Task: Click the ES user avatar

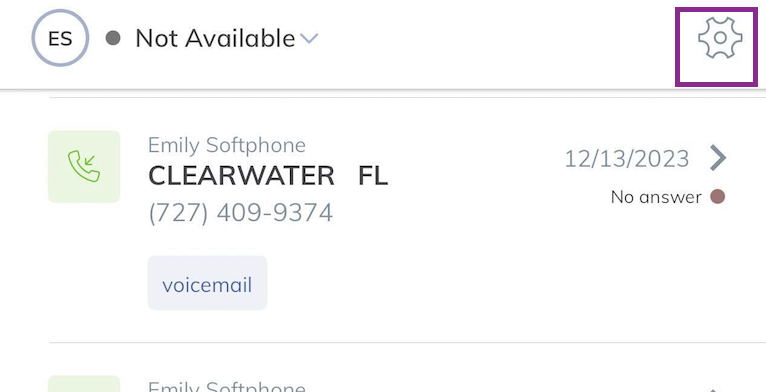Action: tap(60, 38)
